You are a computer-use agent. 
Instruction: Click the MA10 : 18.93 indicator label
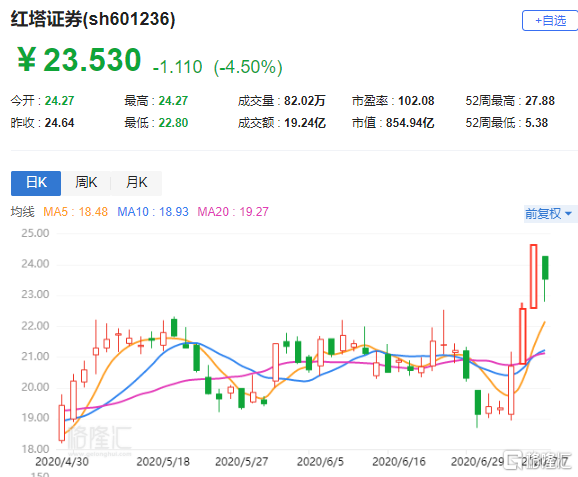coord(153,212)
